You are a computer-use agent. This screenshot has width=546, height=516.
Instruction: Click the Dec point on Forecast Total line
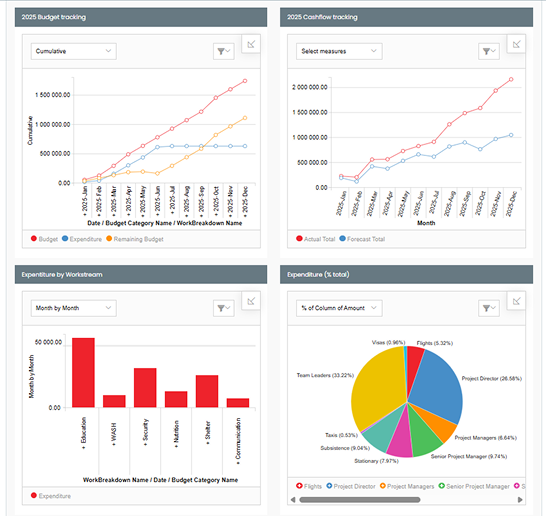click(x=511, y=135)
